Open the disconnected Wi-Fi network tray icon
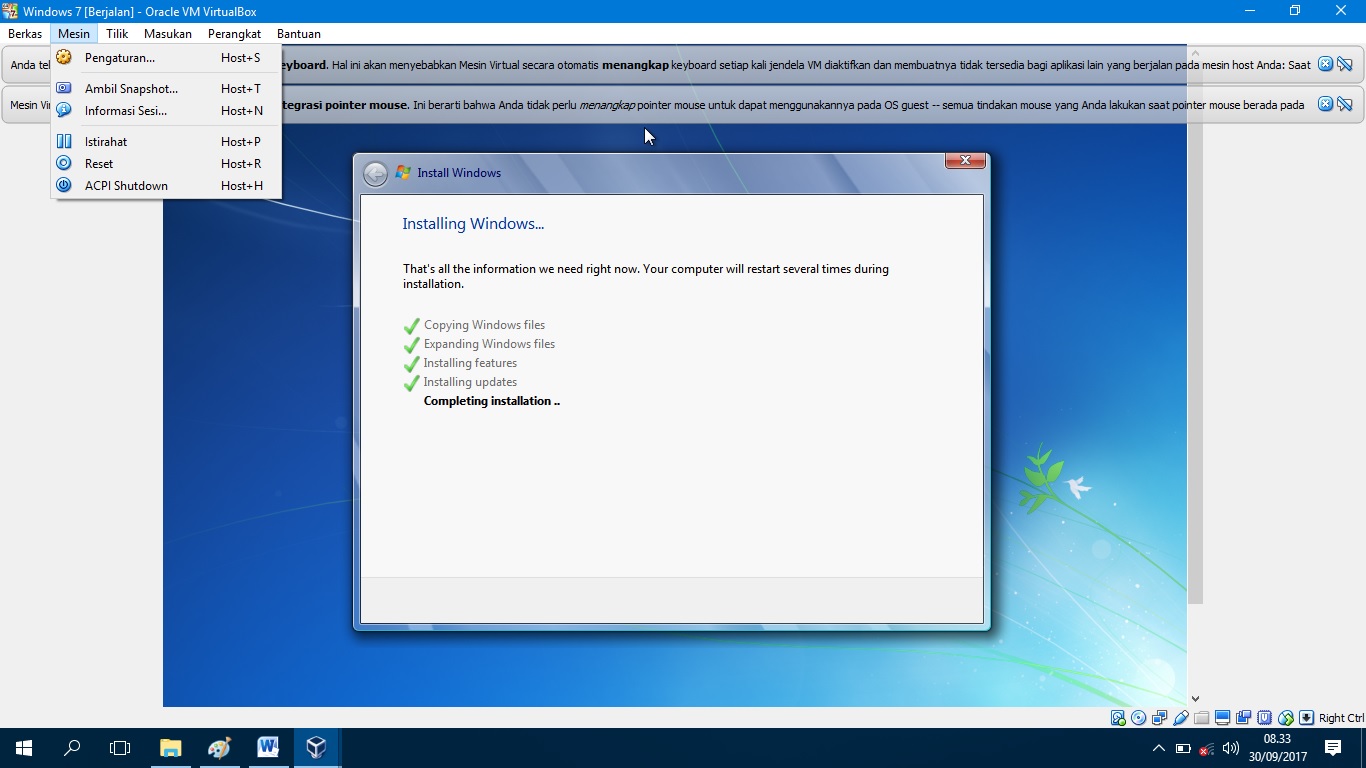 click(1207, 748)
